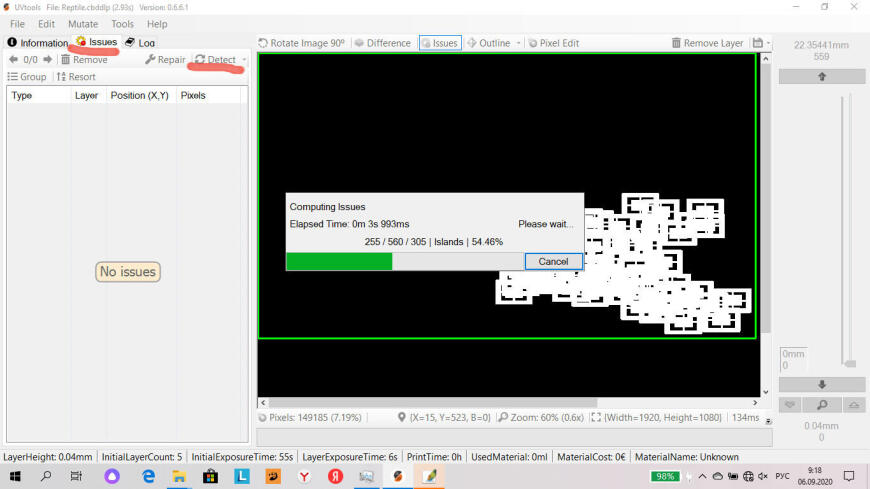This screenshot has width=870, height=489.
Task: Sort by the Type column header
Action: tap(38, 95)
